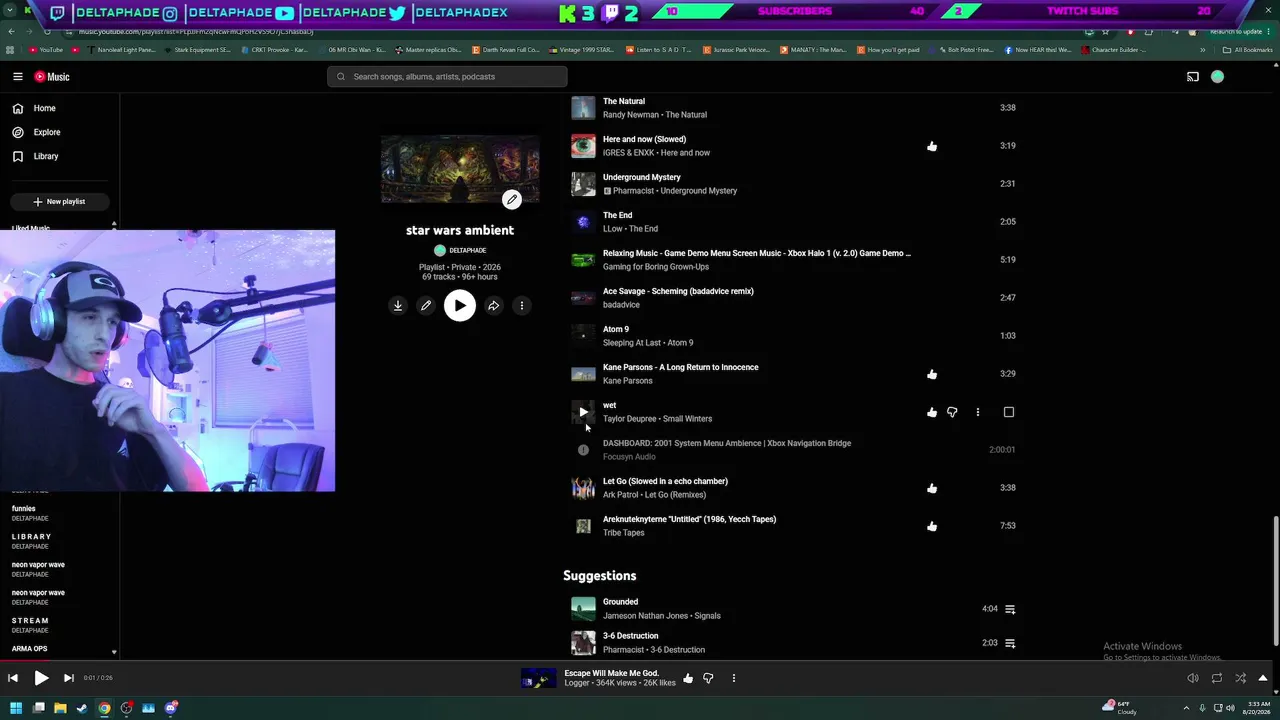Toggle like on 'Here and now (Slowed)'
Viewport: 1280px width, 720px height.
(932, 146)
